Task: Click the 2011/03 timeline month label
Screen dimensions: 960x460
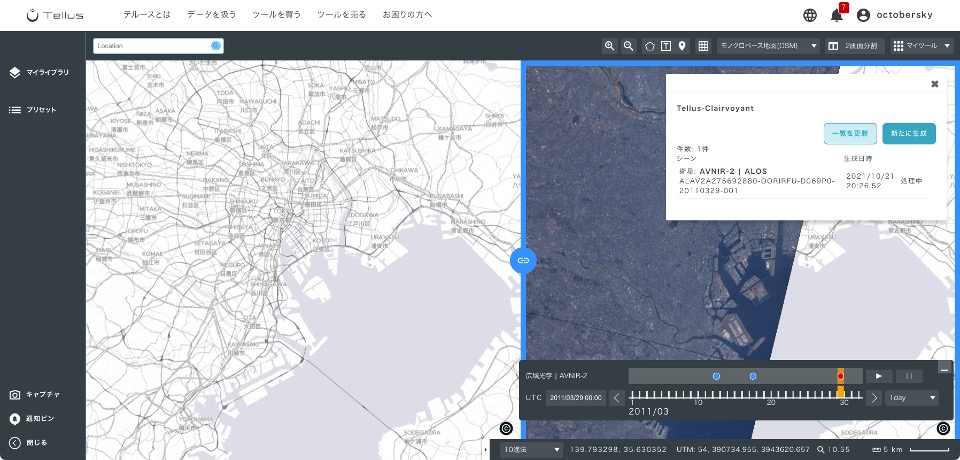Action: click(x=648, y=412)
